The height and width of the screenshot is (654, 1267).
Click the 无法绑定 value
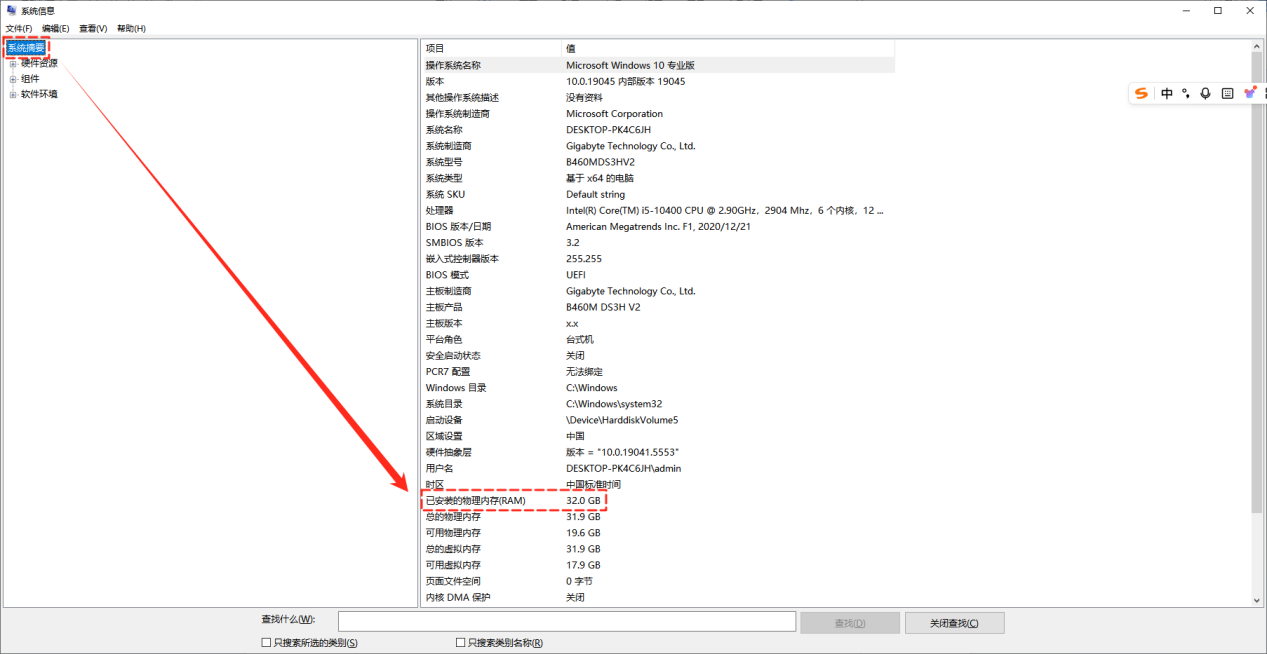[584, 371]
